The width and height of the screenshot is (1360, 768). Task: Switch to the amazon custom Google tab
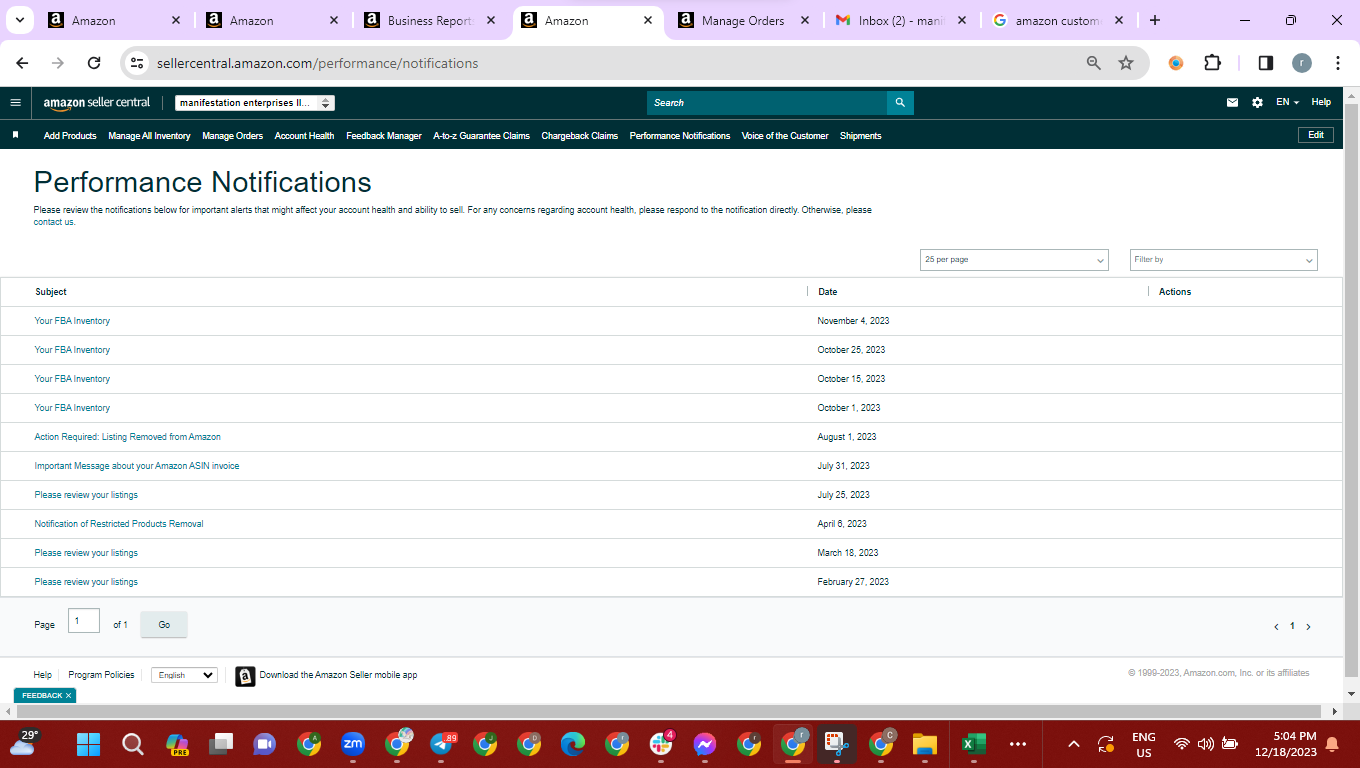[x=1056, y=20]
